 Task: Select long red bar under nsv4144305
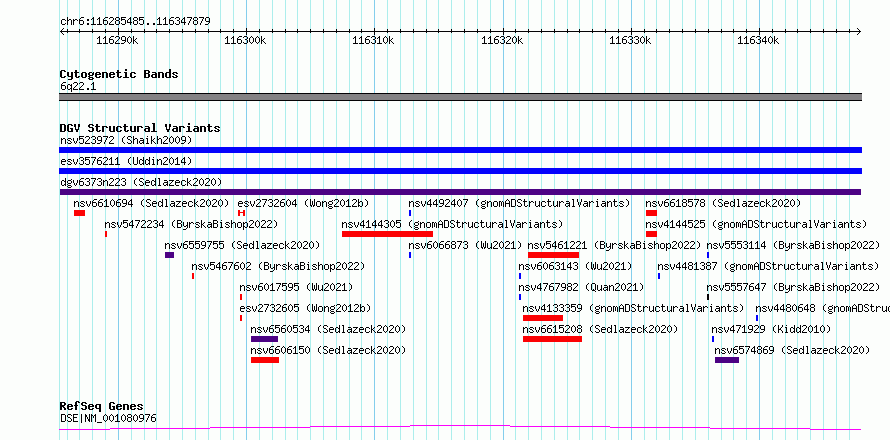coord(387,234)
